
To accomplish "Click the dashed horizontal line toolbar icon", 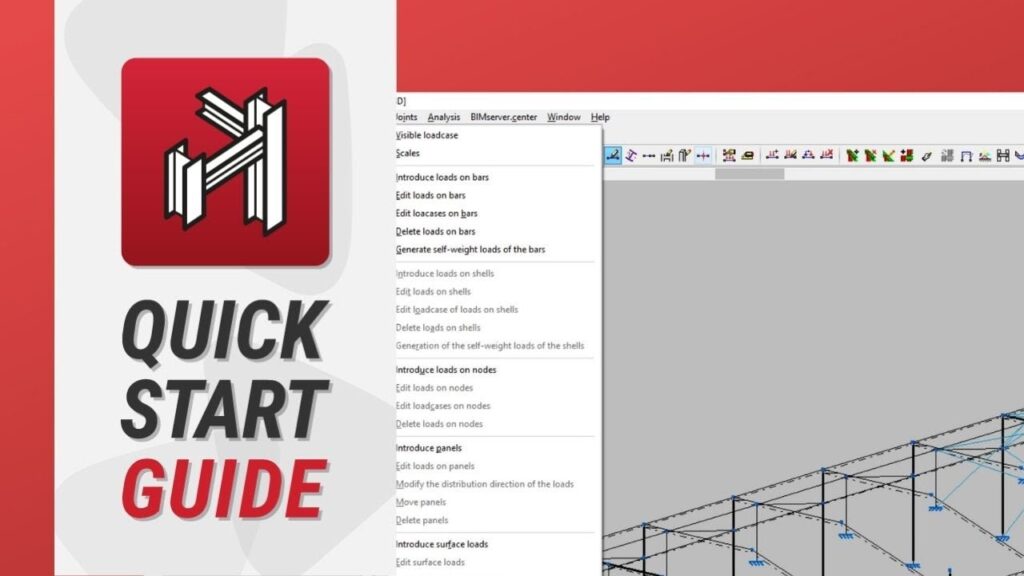I will (x=648, y=155).
